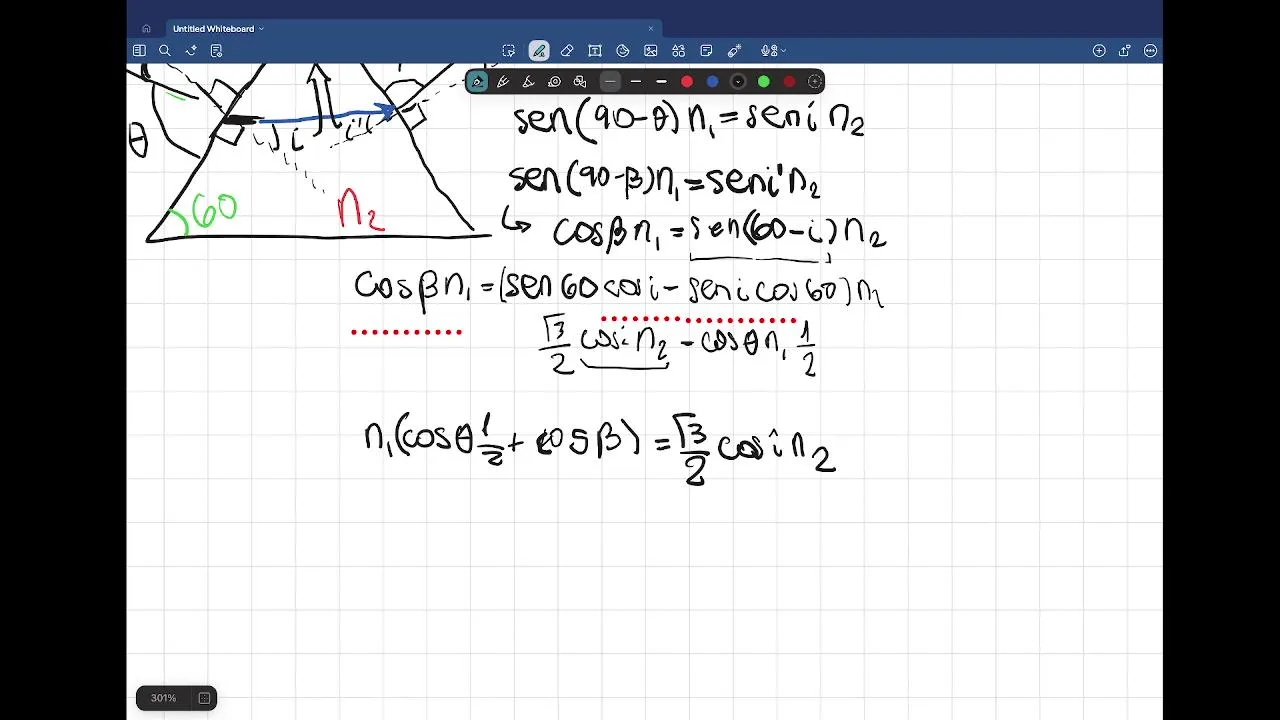The image size is (1280, 720).
Task: Select the shape drawing tool in pen bar
Action: tap(580, 82)
